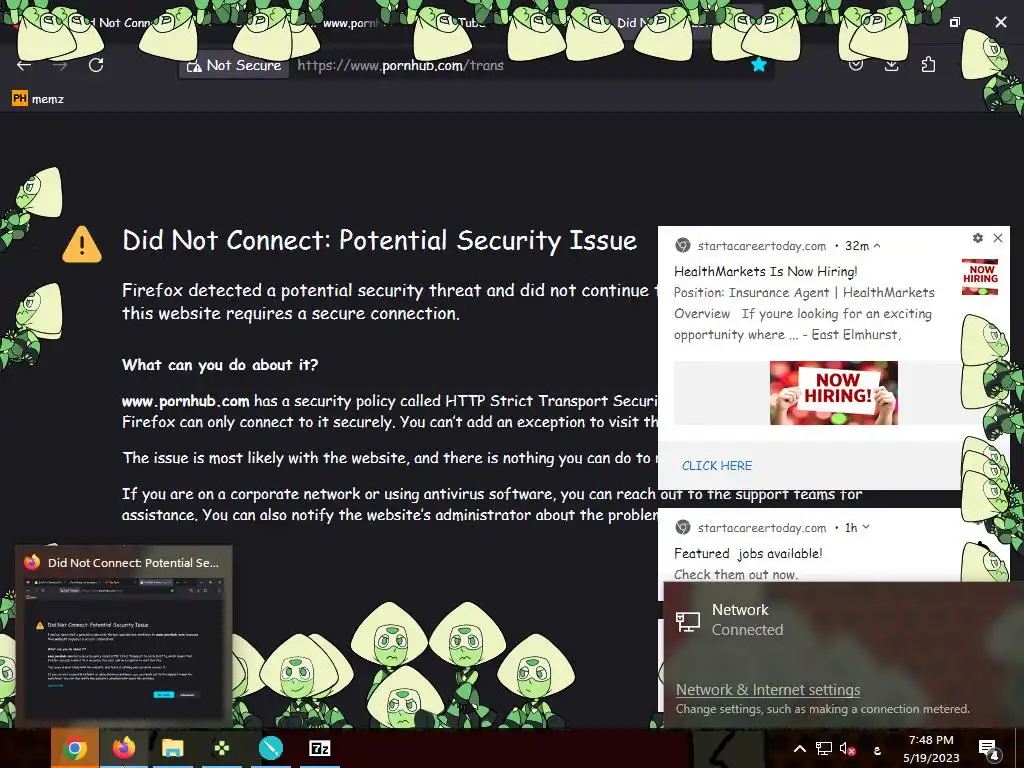Click 'Did Not Connect: Potential Security Issue' heading

(x=379, y=240)
